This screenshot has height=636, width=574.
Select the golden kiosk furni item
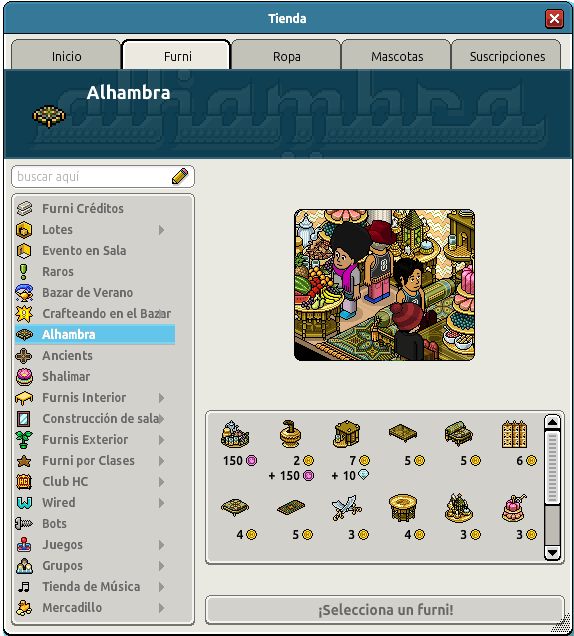point(346,434)
